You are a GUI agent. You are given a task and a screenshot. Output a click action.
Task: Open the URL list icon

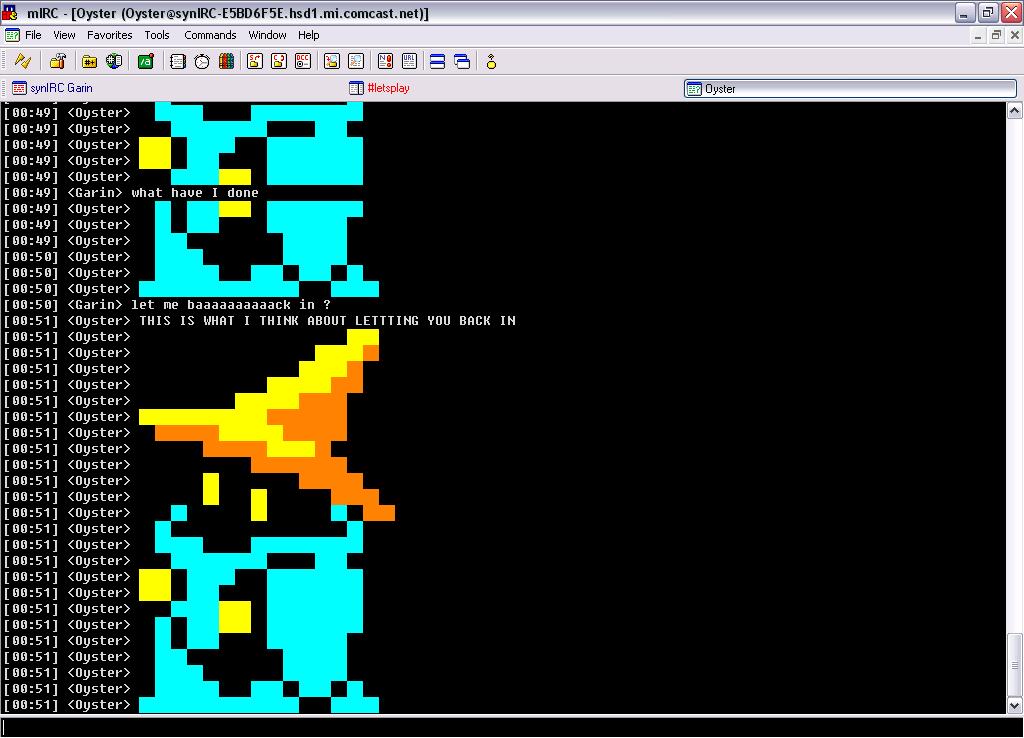tap(409, 61)
